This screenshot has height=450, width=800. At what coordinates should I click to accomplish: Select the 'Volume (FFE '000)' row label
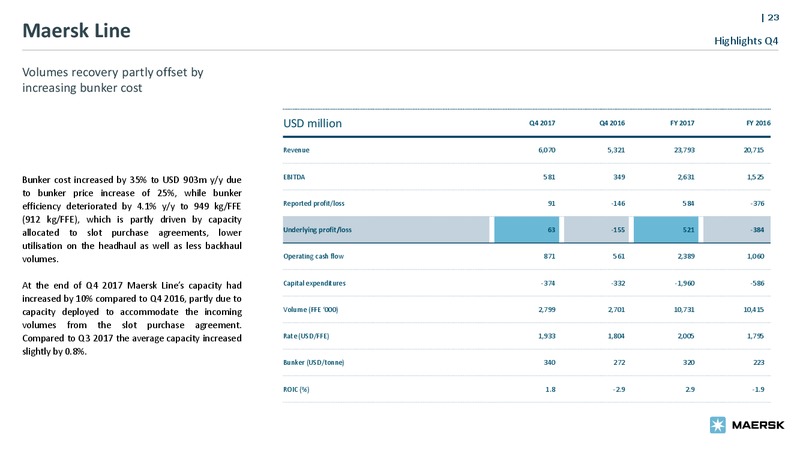(311, 310)
